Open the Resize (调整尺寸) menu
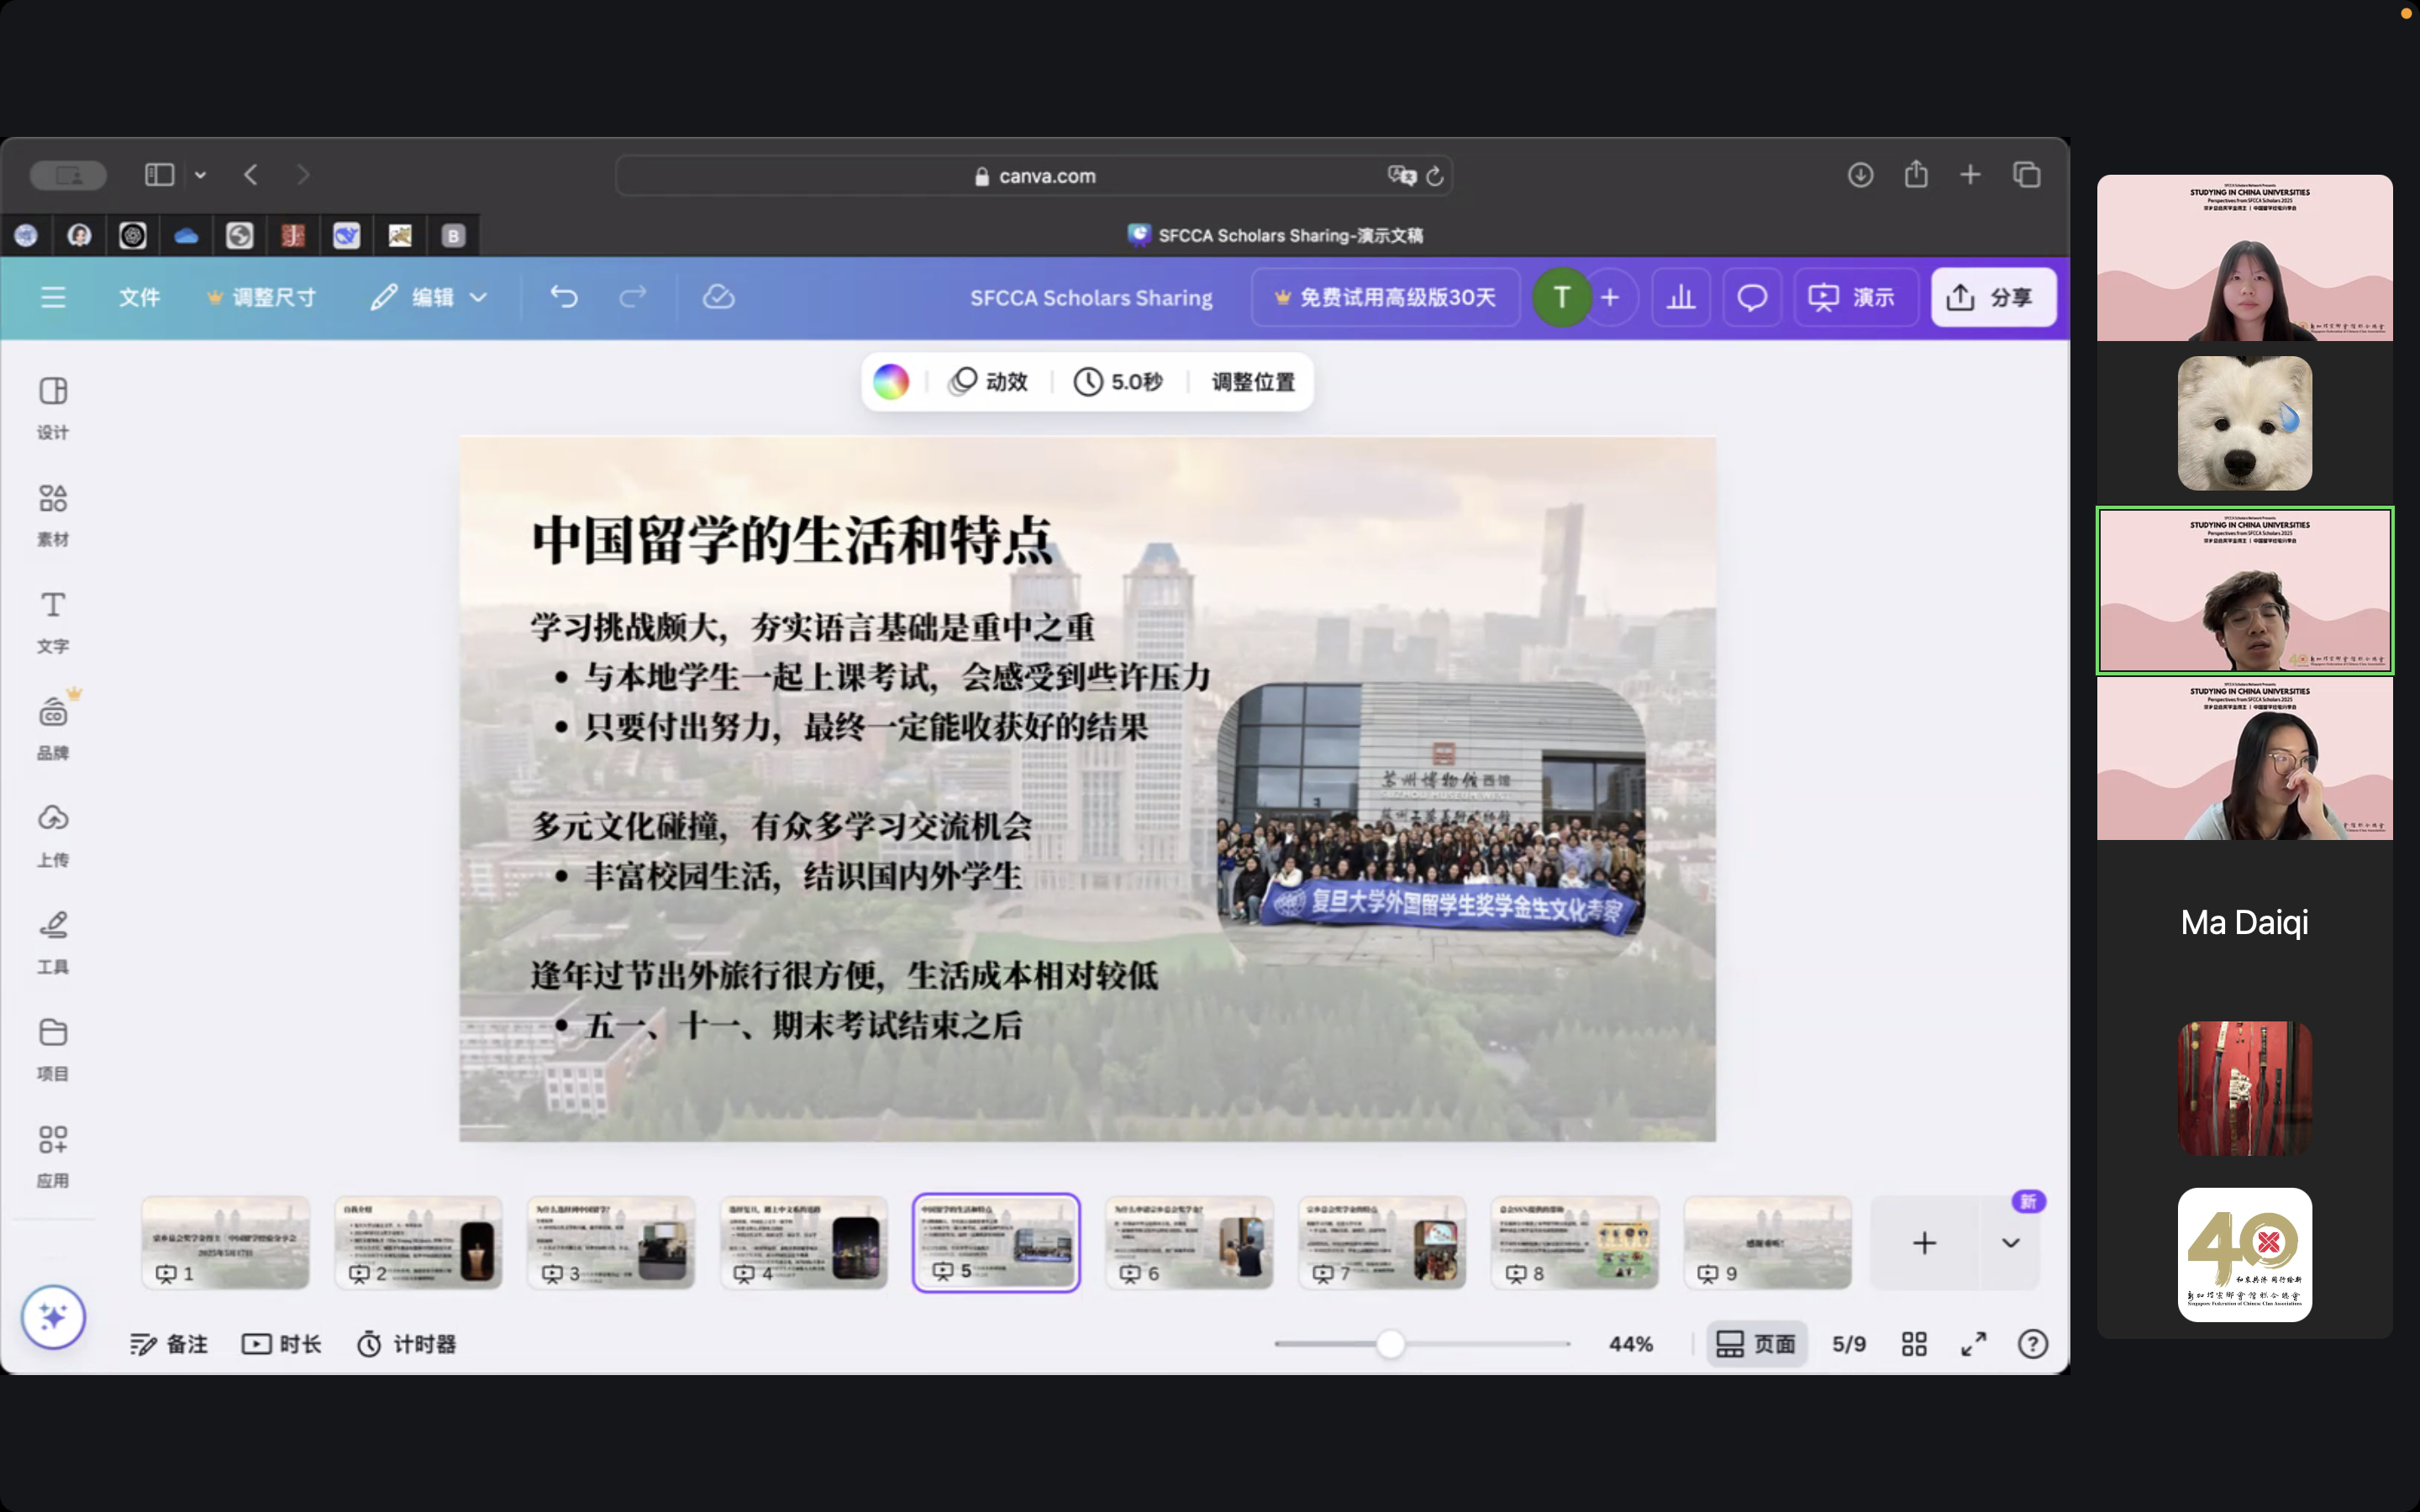 click(261, 297)
